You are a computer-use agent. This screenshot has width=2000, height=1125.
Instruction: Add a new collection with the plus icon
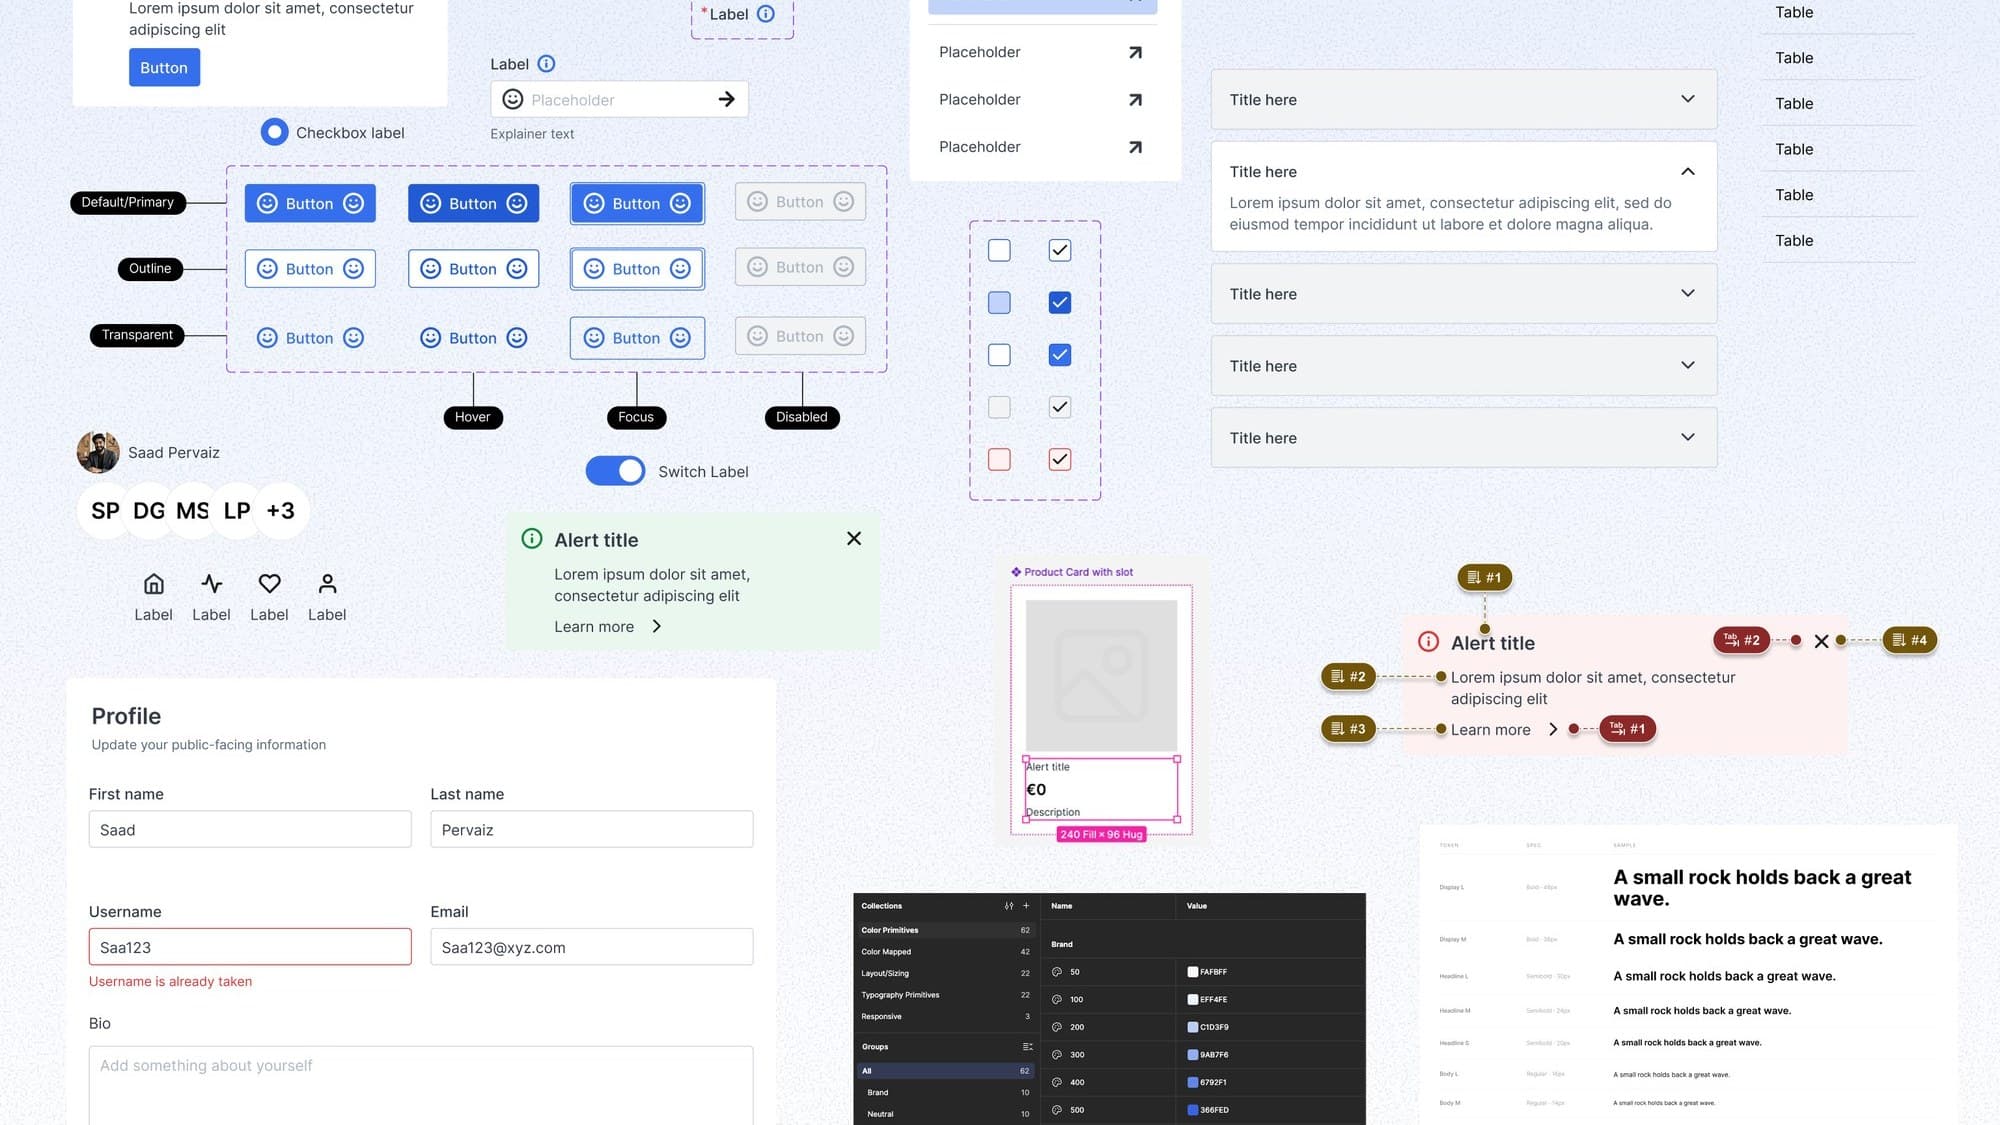1025,906
